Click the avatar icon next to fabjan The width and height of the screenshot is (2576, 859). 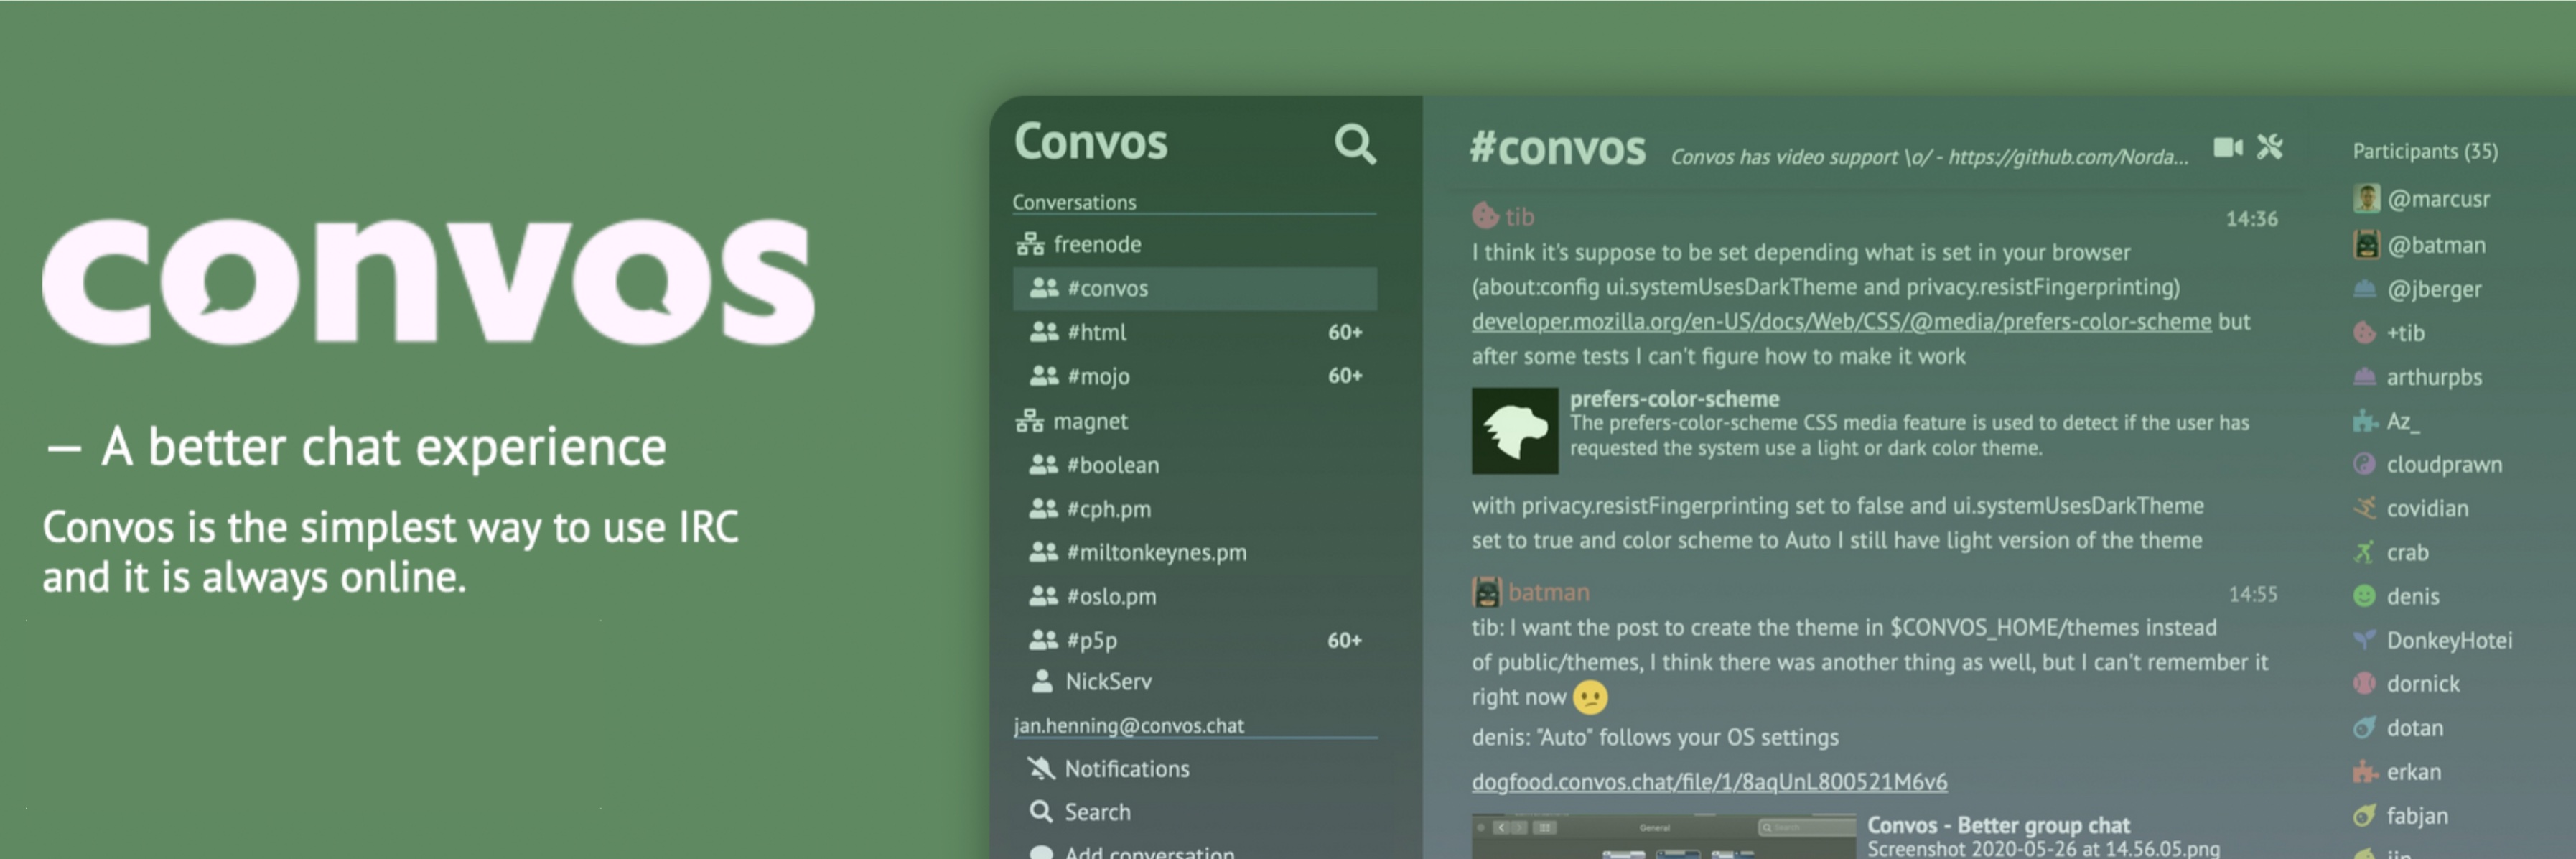point(2364,816)
